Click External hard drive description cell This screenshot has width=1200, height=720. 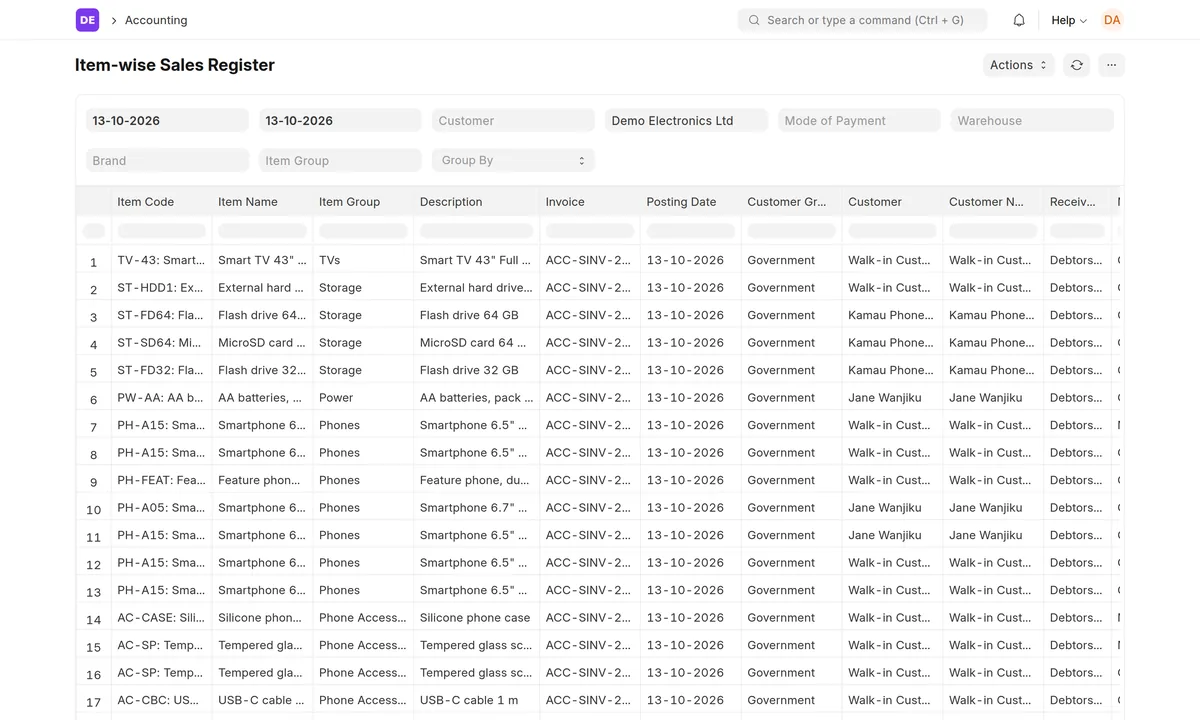[476, 287]
